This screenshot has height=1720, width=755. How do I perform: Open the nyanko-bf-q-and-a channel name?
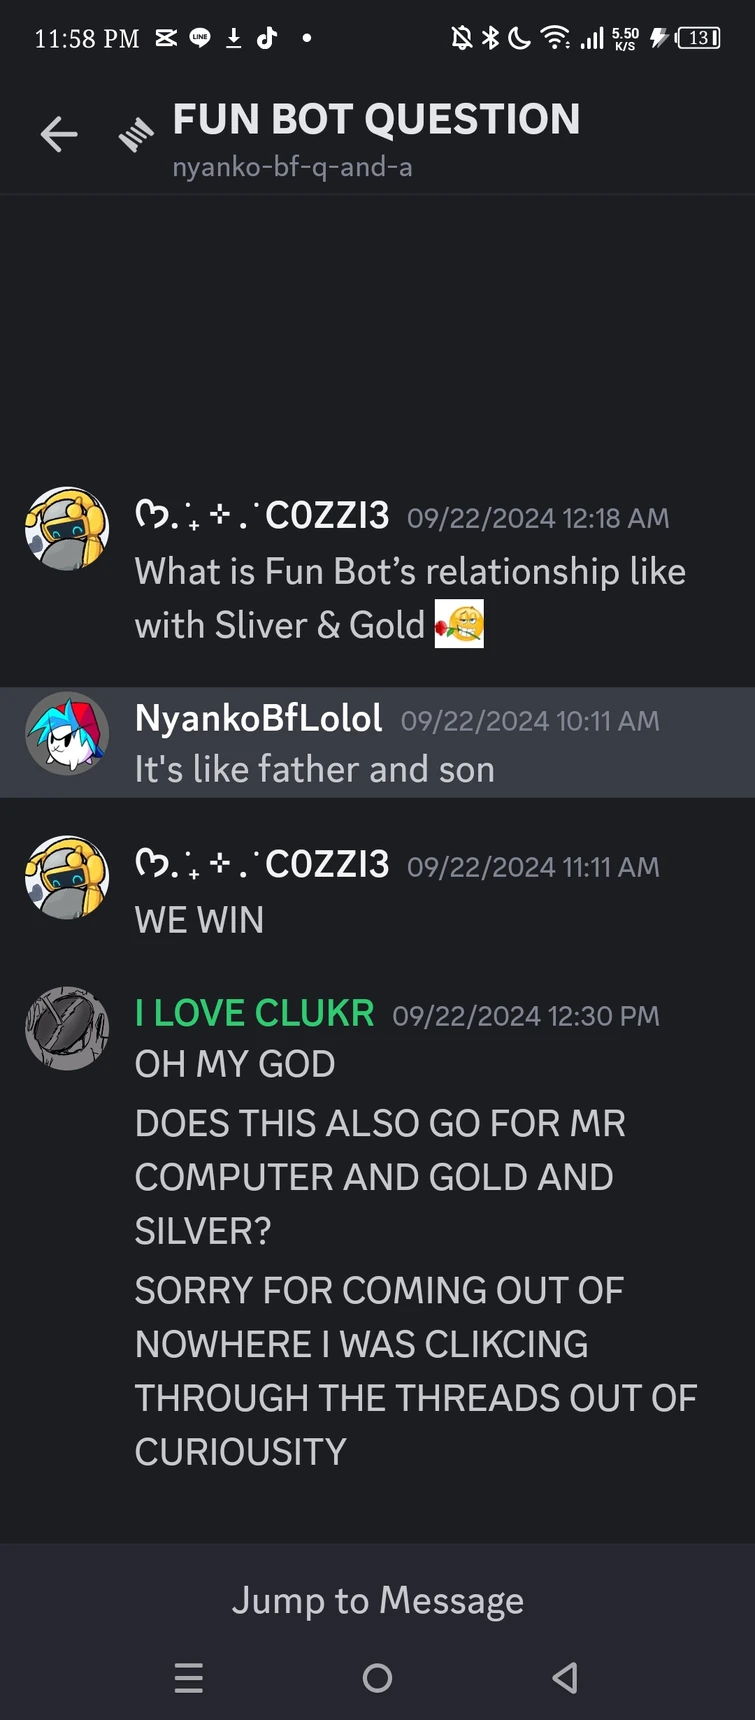click(292, 167)
